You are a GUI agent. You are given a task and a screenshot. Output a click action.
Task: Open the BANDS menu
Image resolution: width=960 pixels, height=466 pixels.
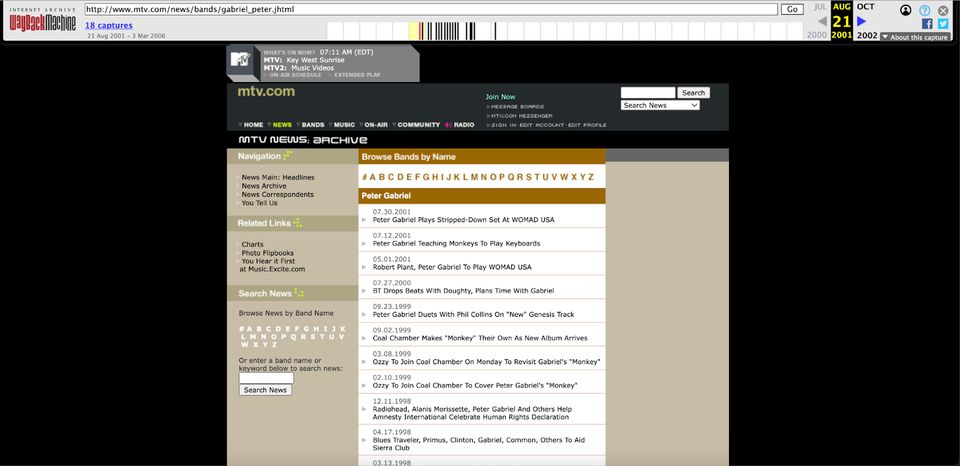(313, 125)
